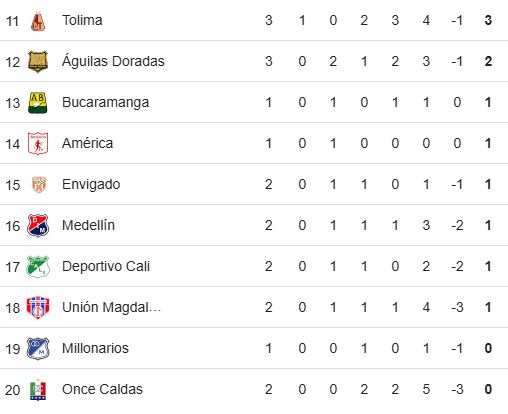The image size is (508, 414).
Task: Open the América team name link
Action: click(x=87, y=143)
